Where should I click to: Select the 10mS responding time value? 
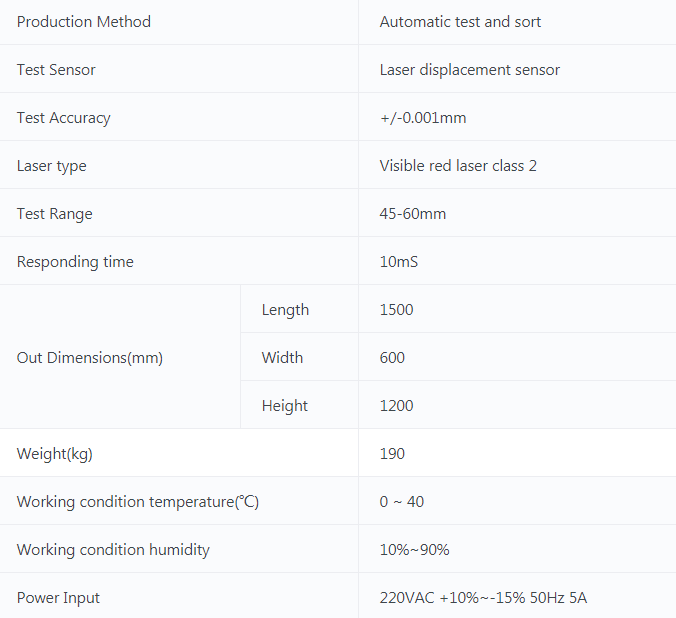coord(399,262)
